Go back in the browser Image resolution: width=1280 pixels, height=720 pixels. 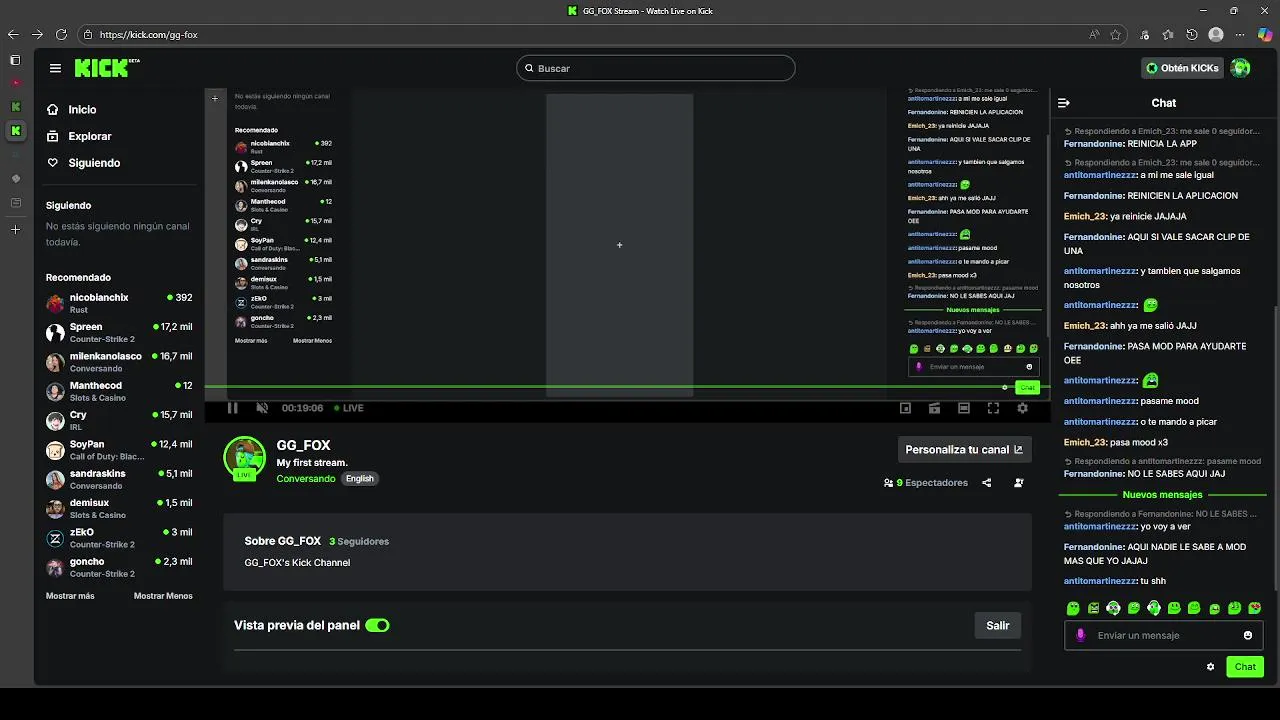(x=13, y=34)
